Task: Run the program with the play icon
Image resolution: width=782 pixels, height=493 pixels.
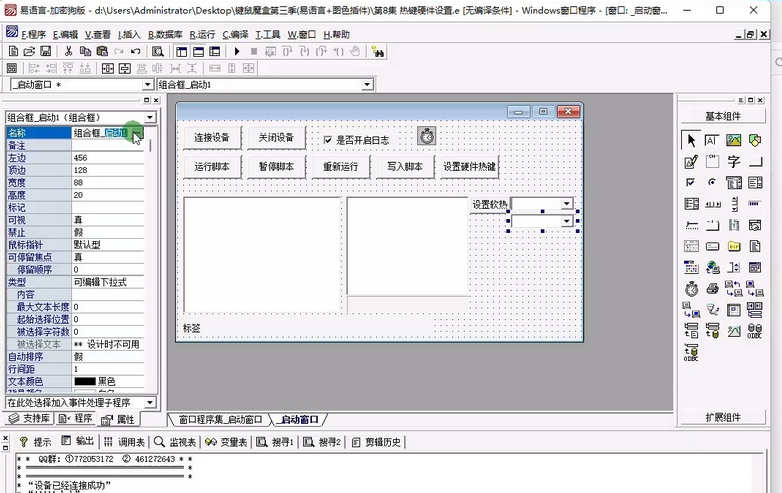Action: [237, 51]
